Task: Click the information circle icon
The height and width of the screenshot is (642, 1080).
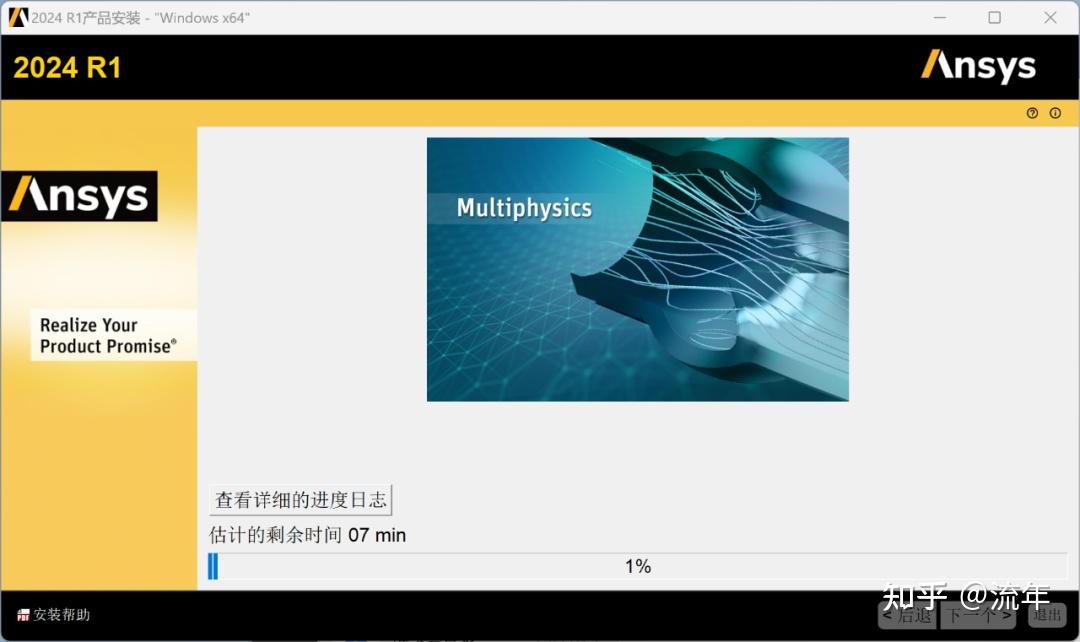Action: [1054, 113]
